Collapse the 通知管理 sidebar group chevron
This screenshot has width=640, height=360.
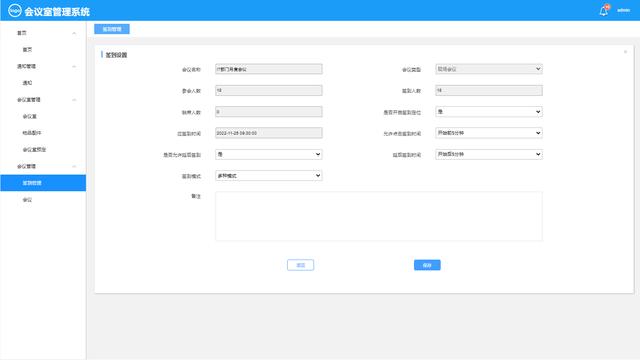click(x=74, y=67)
